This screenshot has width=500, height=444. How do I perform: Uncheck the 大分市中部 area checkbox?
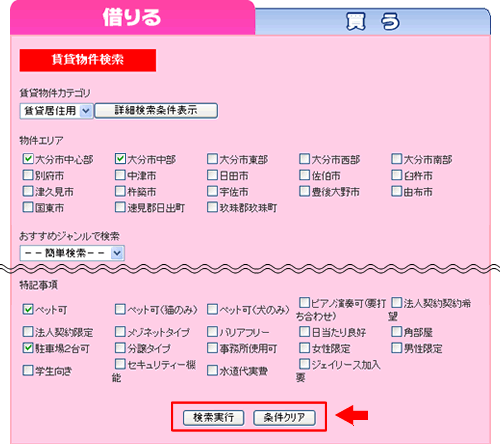(120, 159)
